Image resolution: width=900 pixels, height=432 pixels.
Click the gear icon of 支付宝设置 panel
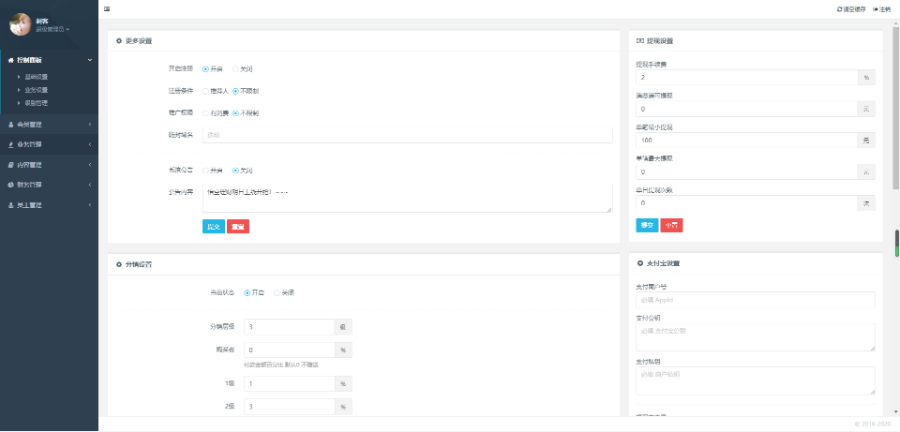coord(640,263)
